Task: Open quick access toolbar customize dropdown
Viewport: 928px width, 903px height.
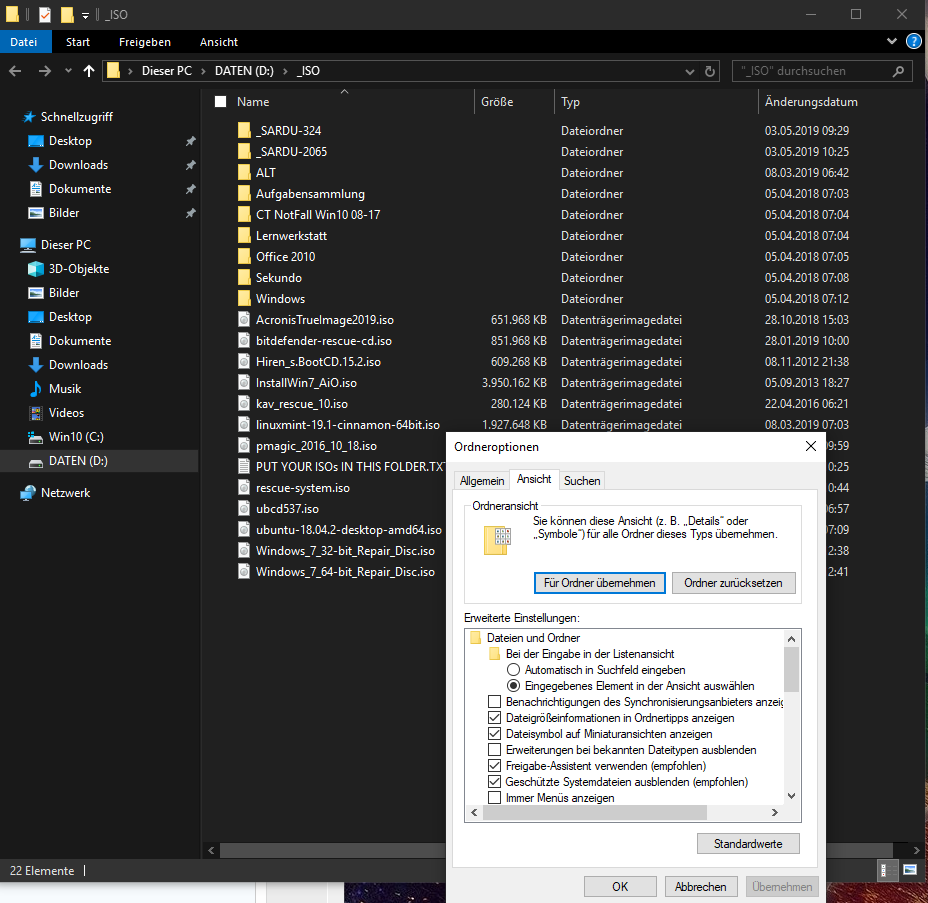Action: (85, 15)
